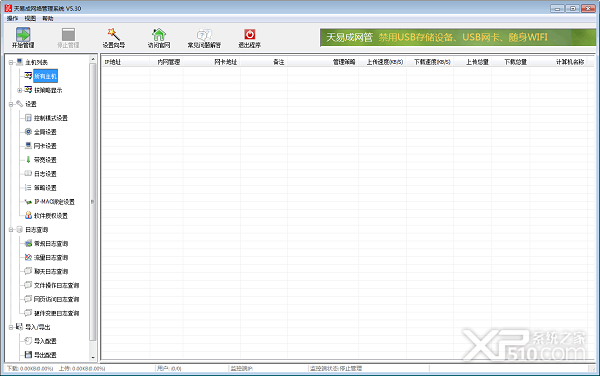
Task: Click the chat bubble icon for 聊天日志查询
Action: point(28,271)
